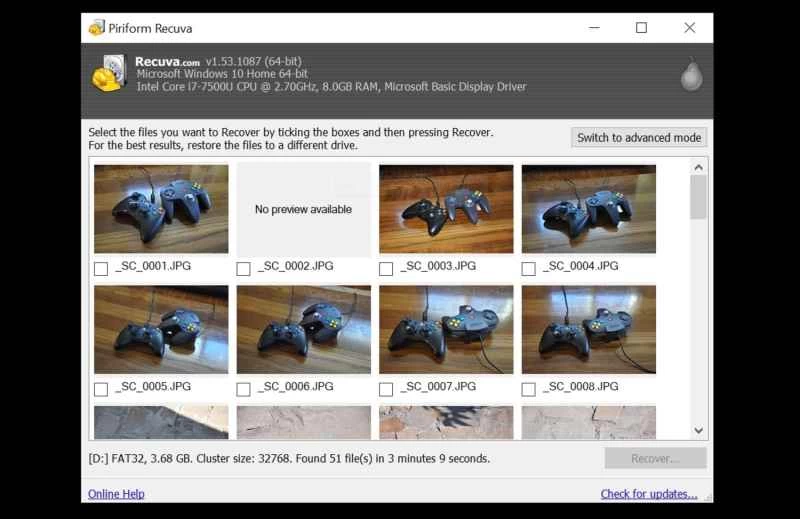
Task: Click the Piriform pear icon
Action: click(689, 75)
